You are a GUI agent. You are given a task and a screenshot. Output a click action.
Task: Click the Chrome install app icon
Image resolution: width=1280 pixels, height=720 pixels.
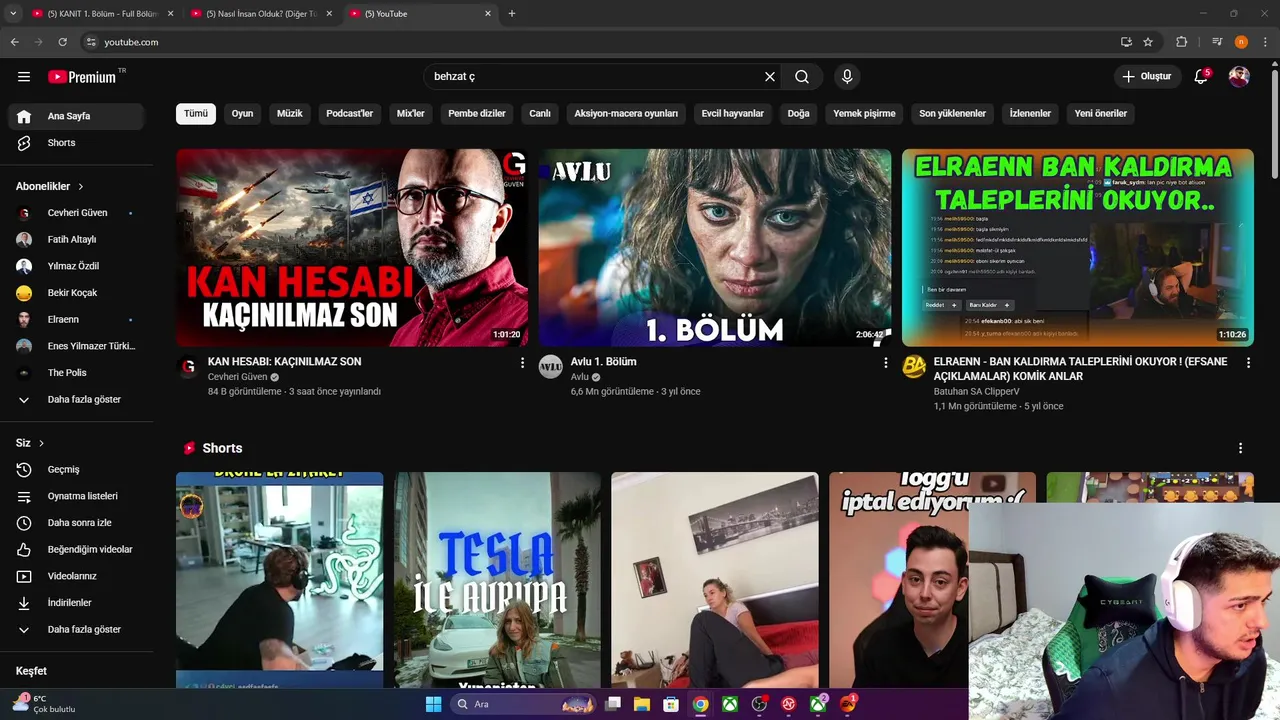1126,42
